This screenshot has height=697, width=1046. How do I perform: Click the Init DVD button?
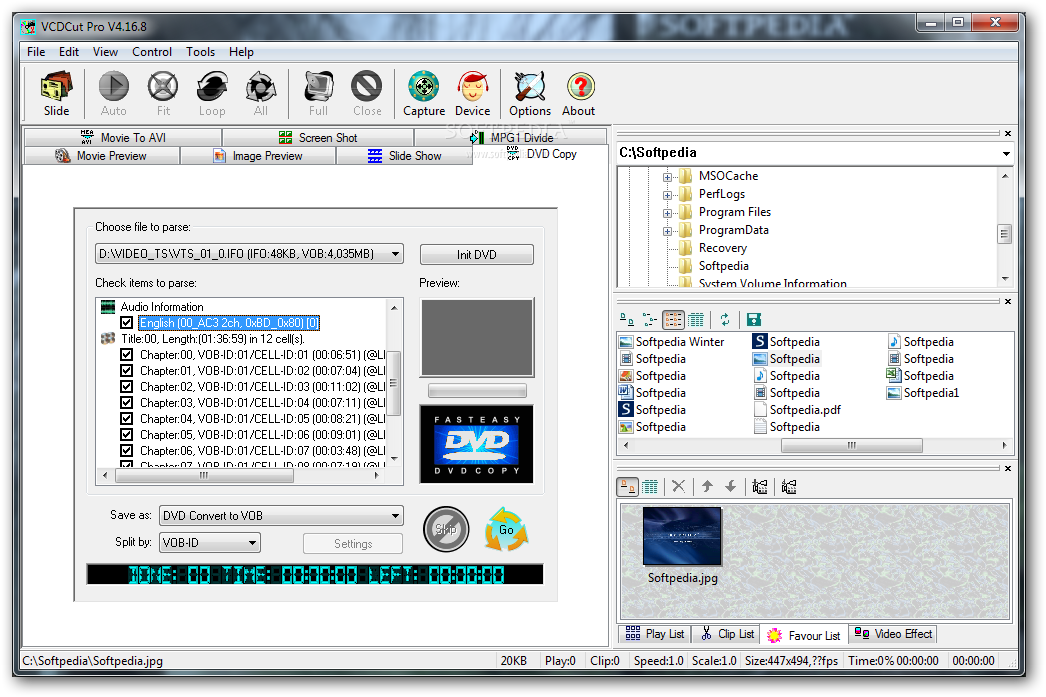(x=476, y=255)
